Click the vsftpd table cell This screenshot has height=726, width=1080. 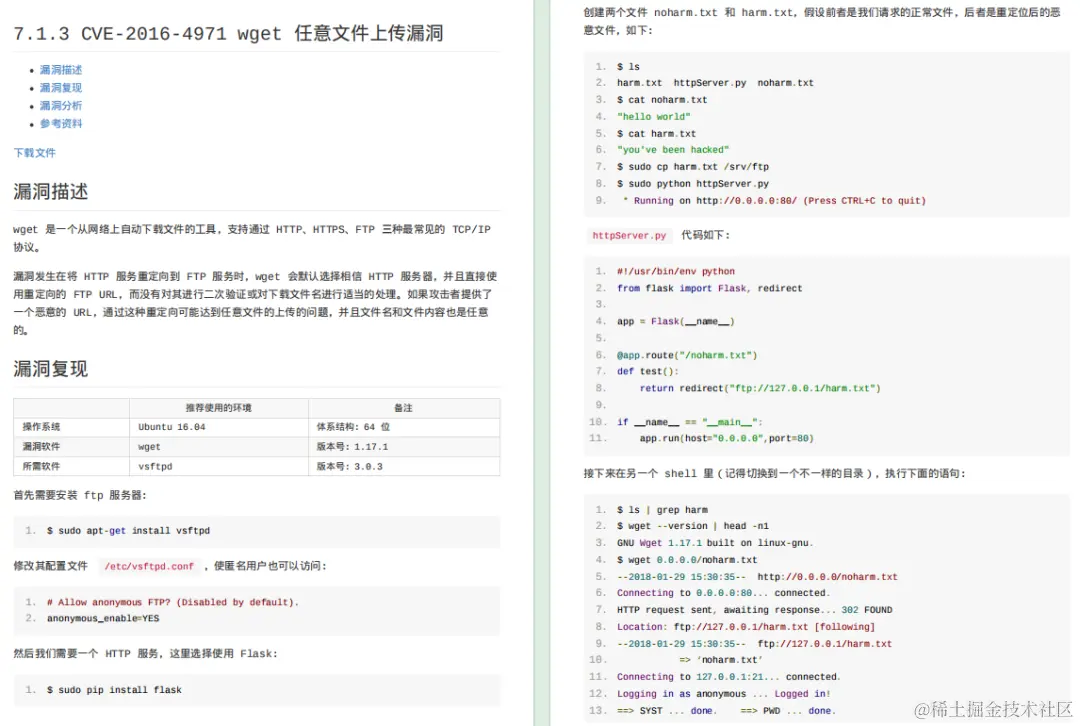tap(219, 466)
